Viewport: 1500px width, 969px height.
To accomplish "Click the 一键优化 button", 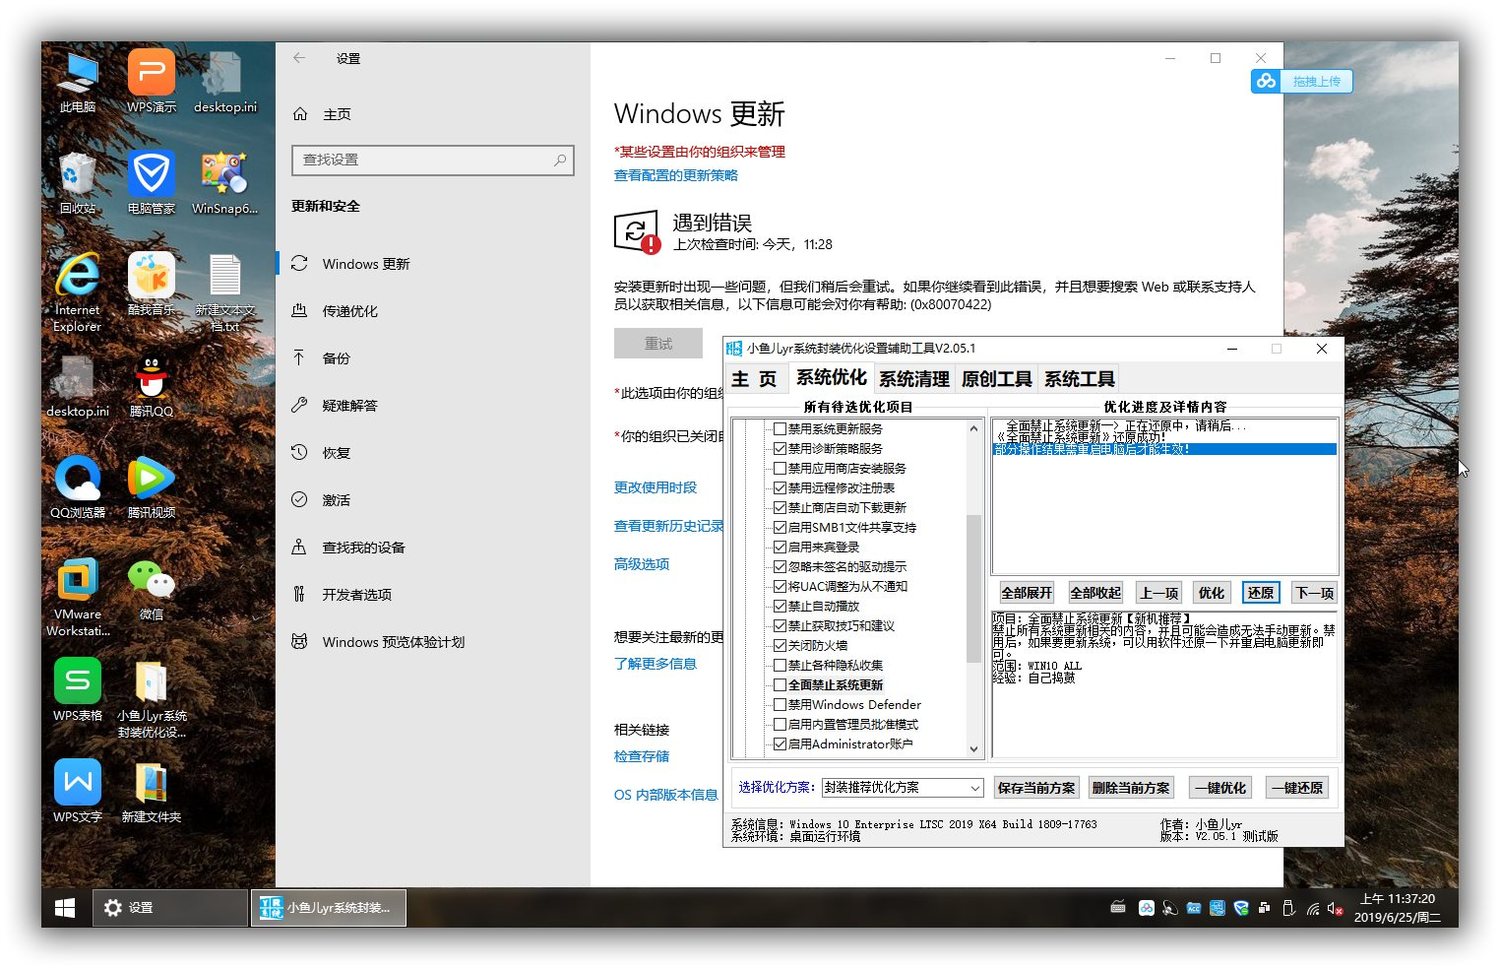I will point(1220,788).
